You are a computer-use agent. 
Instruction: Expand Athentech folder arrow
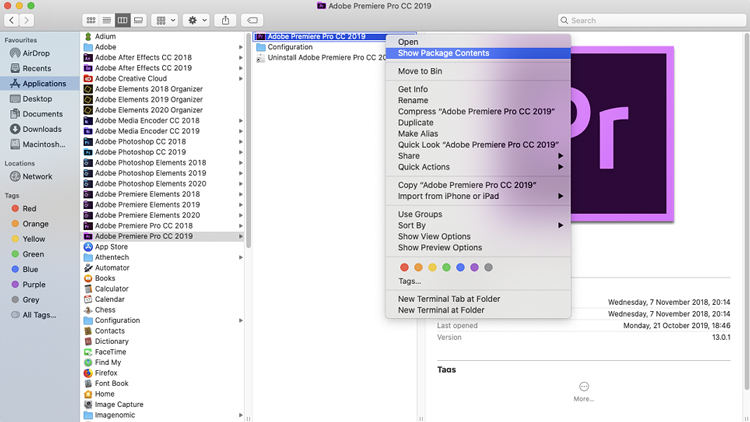(x=241, y=257)
